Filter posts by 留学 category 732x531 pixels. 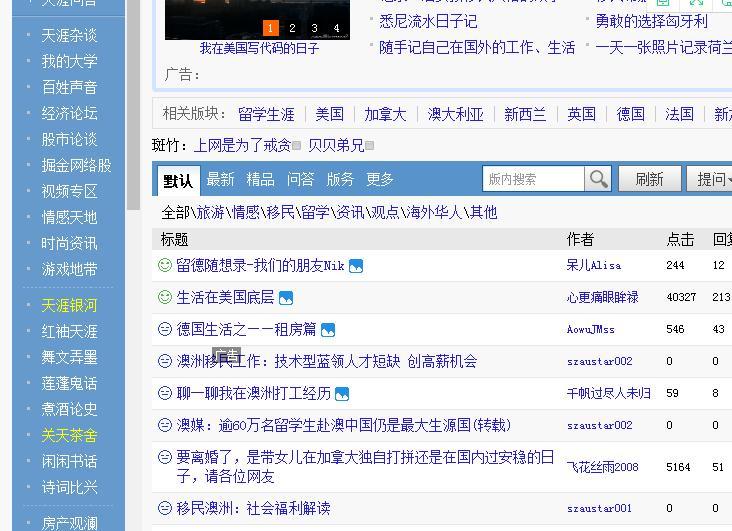pyautogui.click(x=316, y=212)
